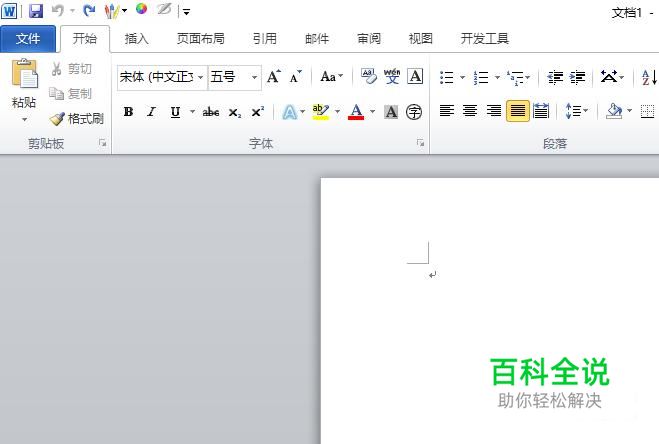
Task: Click the borders grid icon
Action: 647,111
